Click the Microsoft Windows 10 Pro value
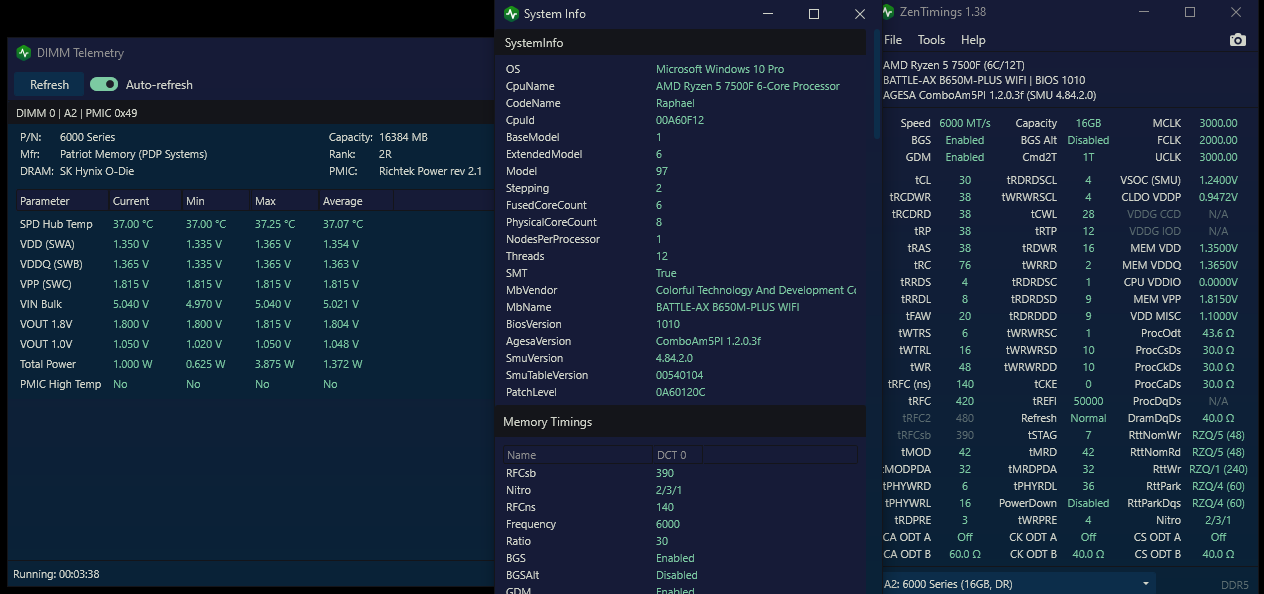Image resolution: width=1264 pixels, height=594 pixels. point(720,69)
